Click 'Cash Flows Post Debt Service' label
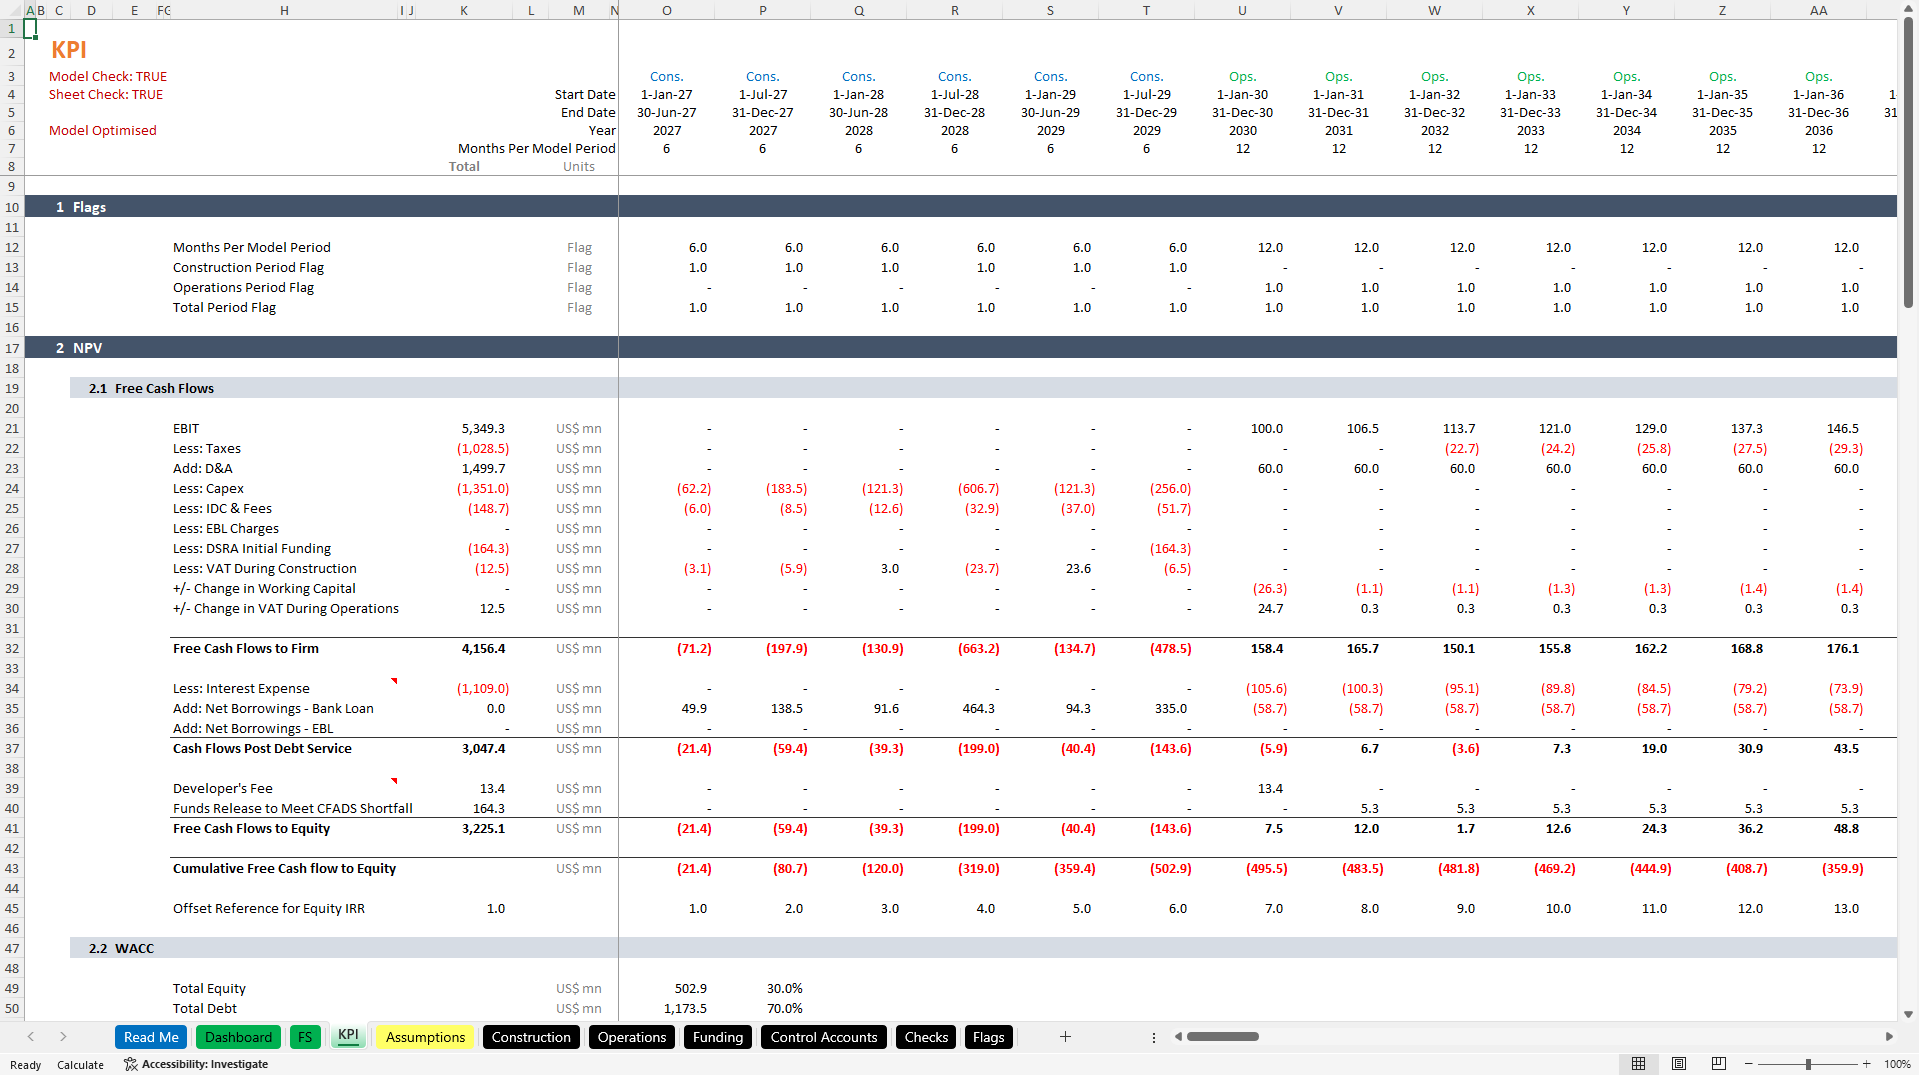Screen dimensions: 1919x1075 tap(262, 748)
